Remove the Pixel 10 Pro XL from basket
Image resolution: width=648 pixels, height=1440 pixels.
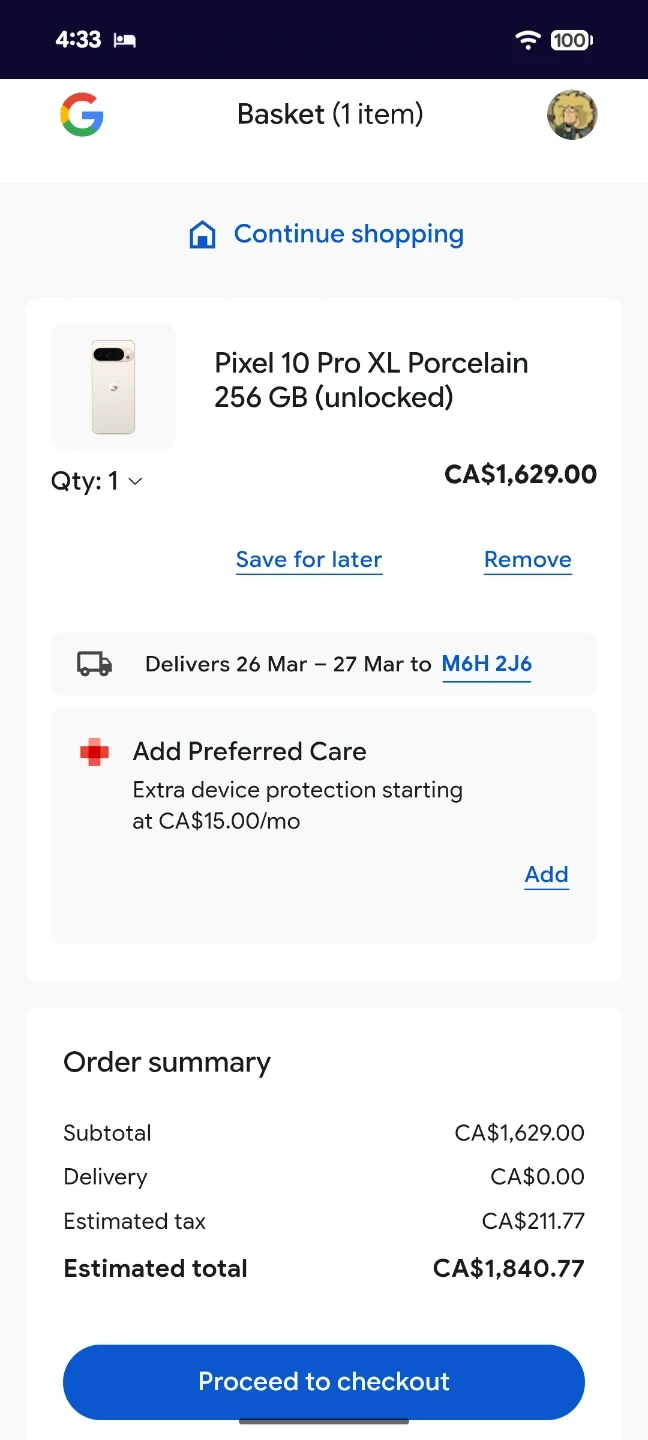pyautogui.click(x=528, y=560)
